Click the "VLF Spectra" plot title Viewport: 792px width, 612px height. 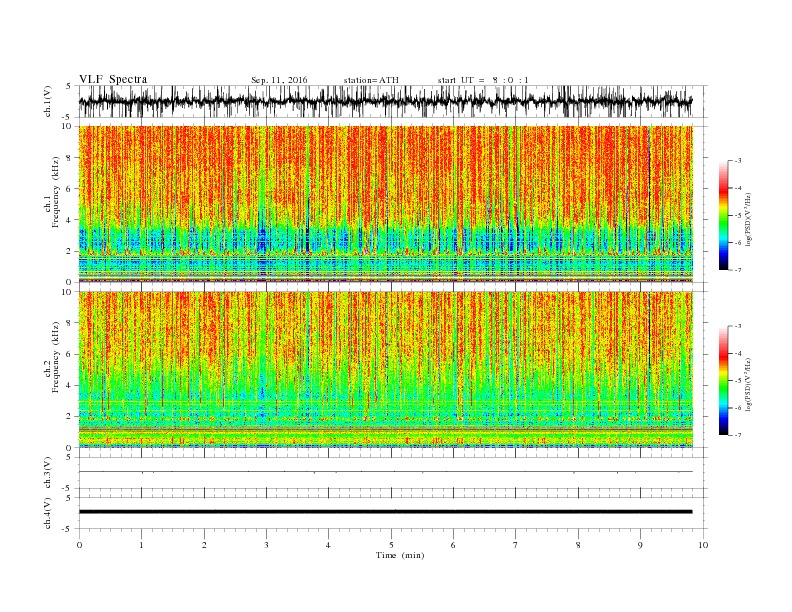tap(113, 79)
